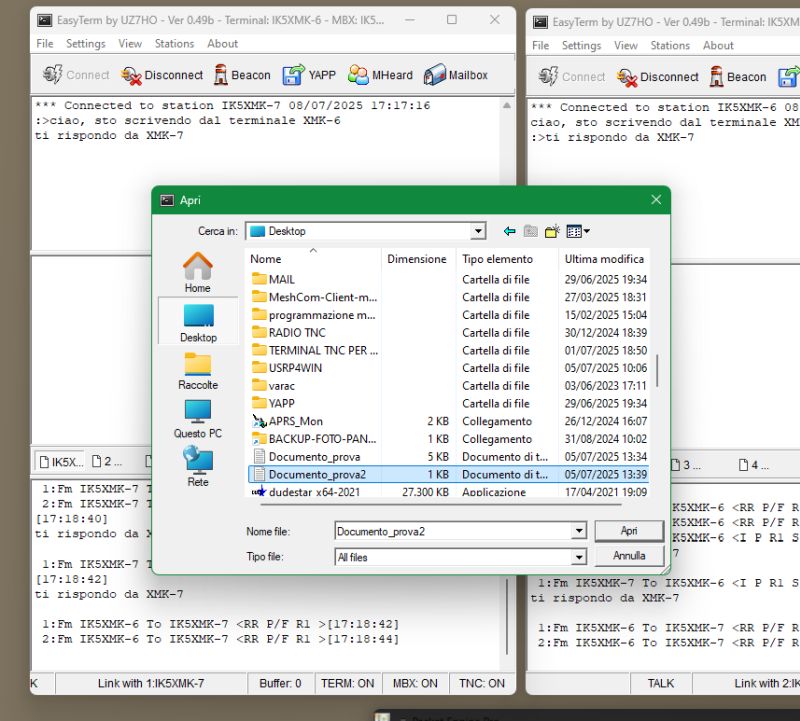
Task: Sort by the Nome column header
Action: click(313, 259)
